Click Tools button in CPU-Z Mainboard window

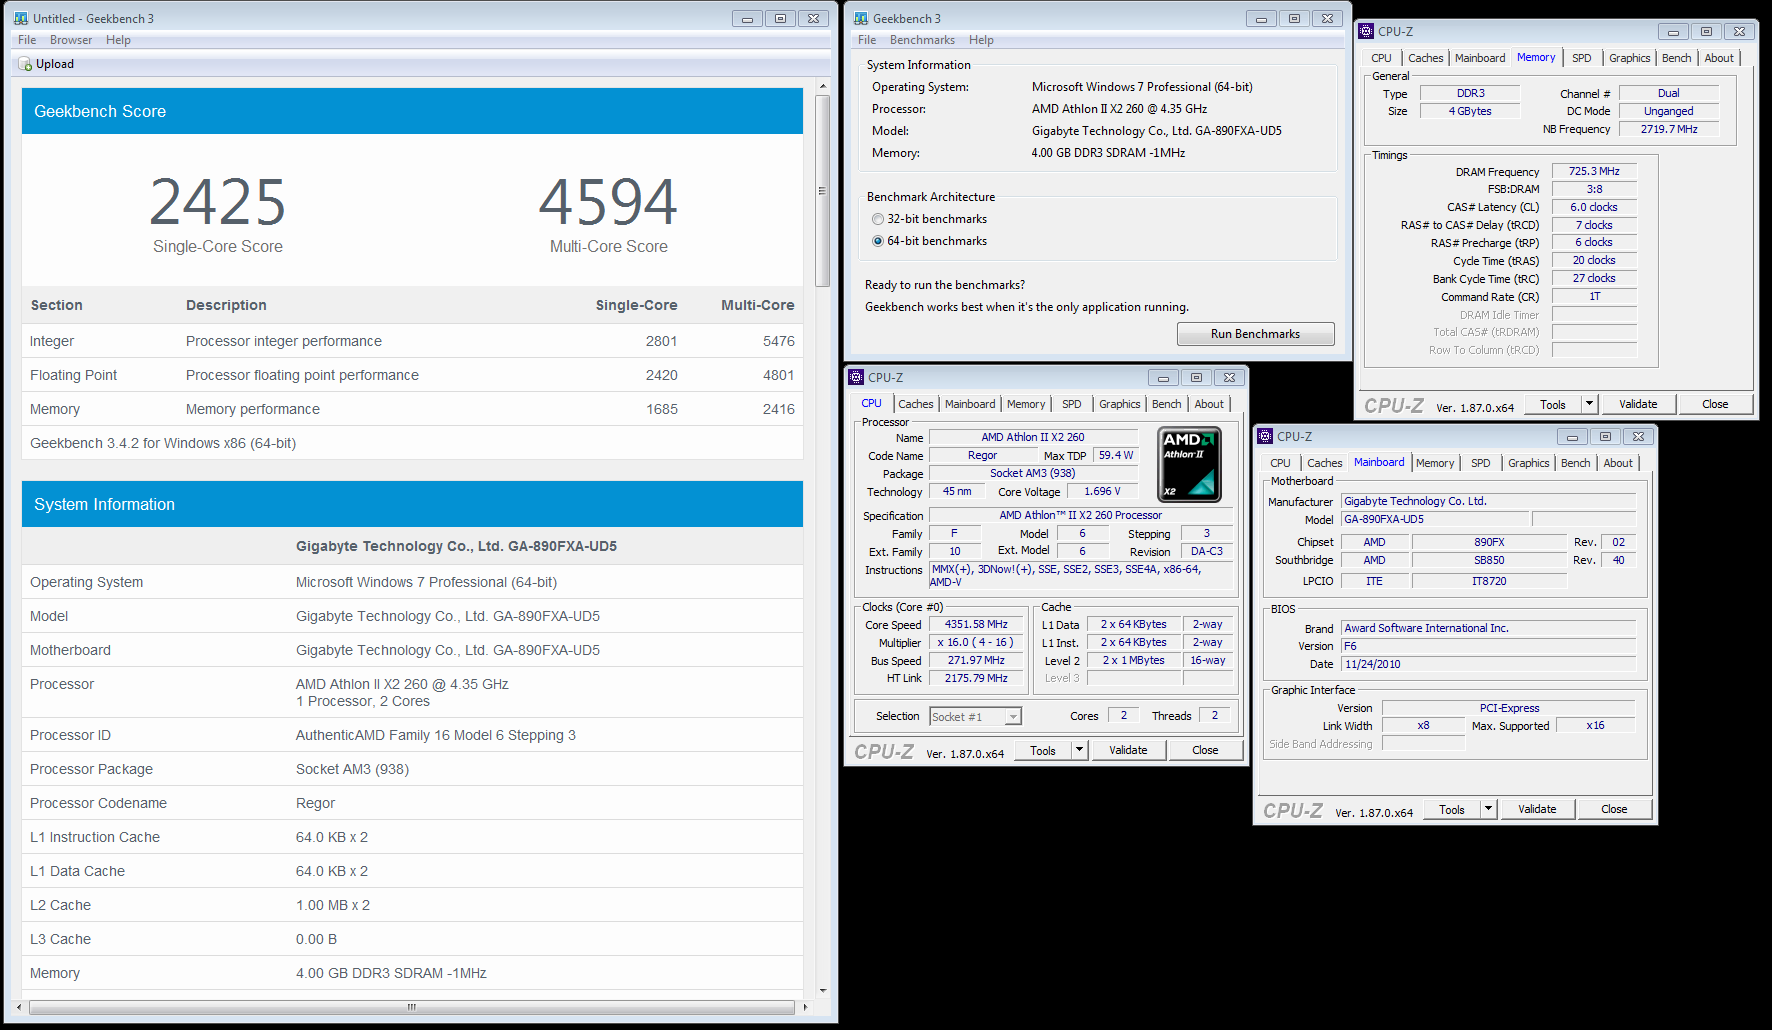(1451, 809)
